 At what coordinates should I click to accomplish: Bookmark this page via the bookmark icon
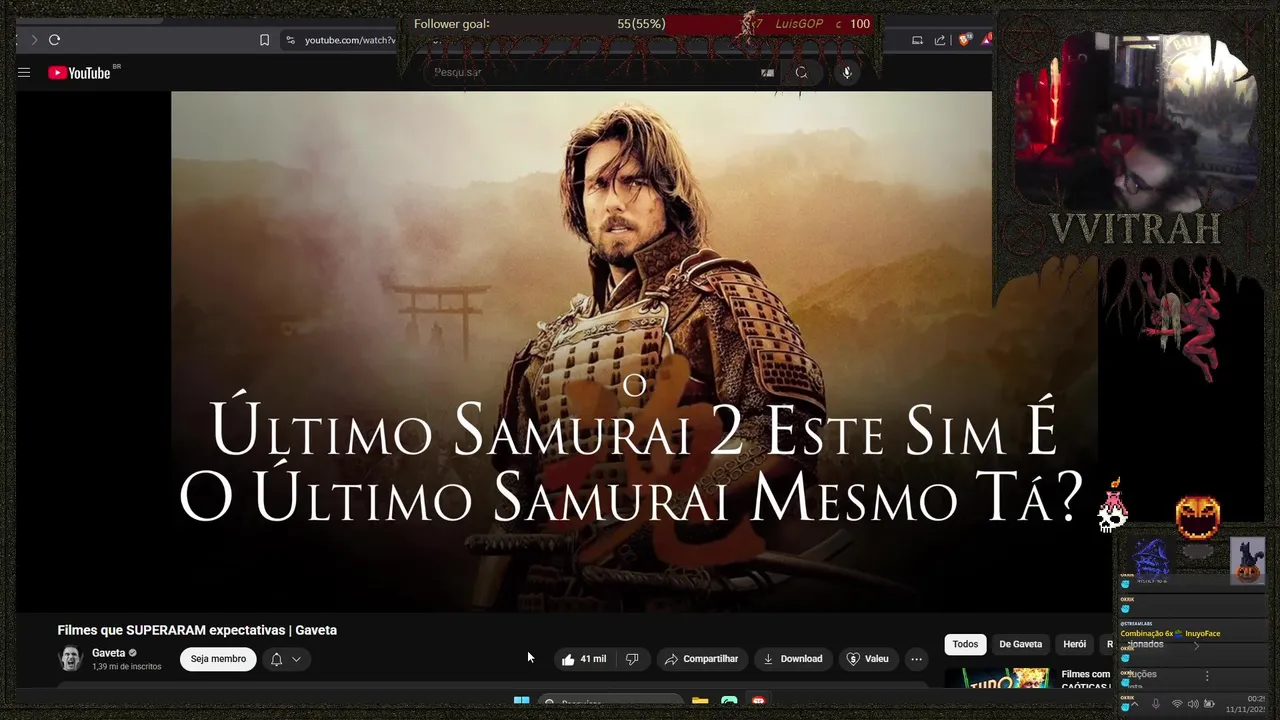[264, 40]
